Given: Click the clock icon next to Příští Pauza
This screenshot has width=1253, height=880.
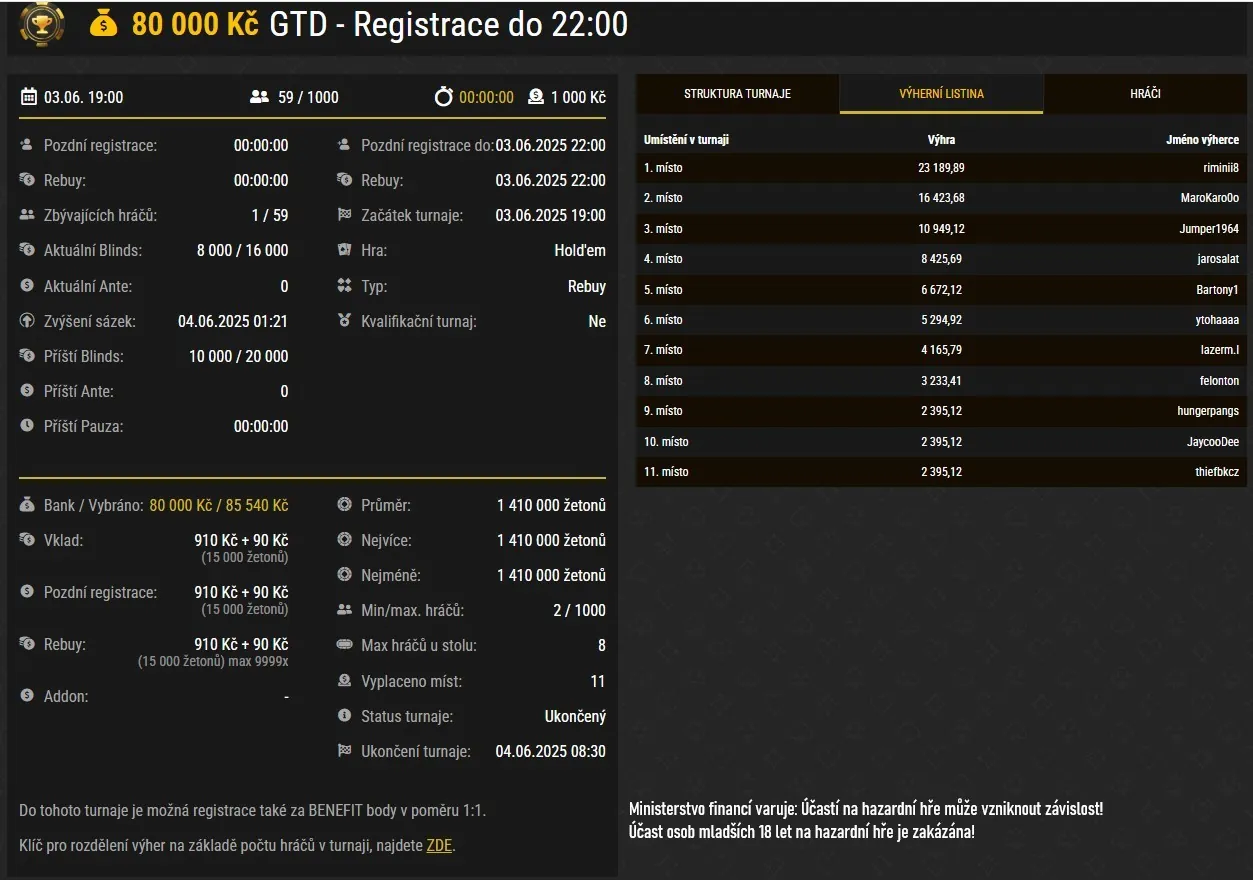Looking at the screenshot, I should (27, 426).
